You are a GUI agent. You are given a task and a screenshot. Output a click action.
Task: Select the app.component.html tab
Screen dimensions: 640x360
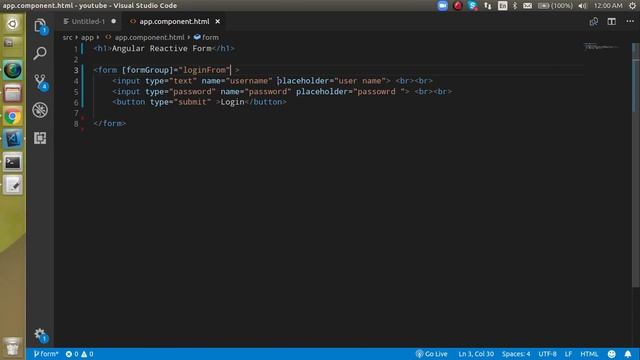(174, 22)
